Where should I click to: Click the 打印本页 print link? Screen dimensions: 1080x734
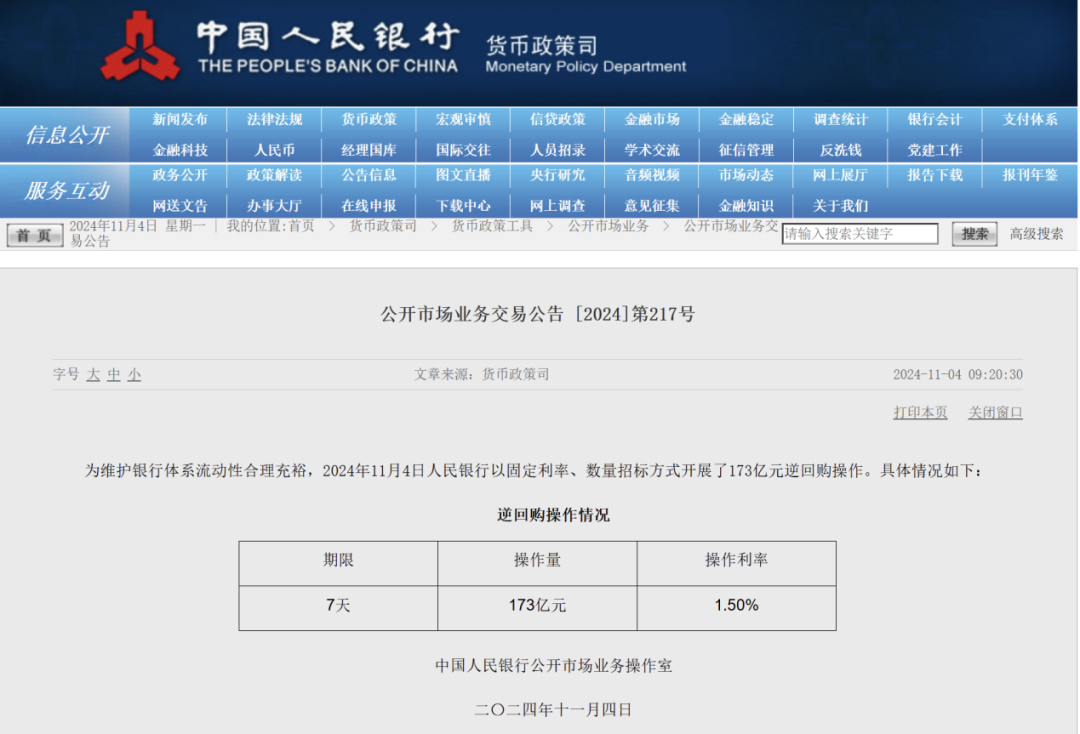tap(920, 412)
